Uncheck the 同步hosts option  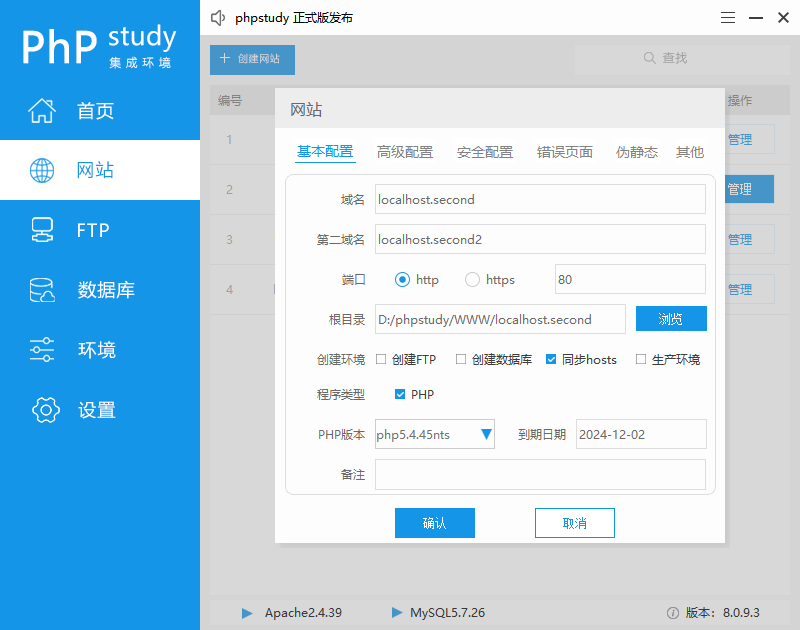click(549, 359)
